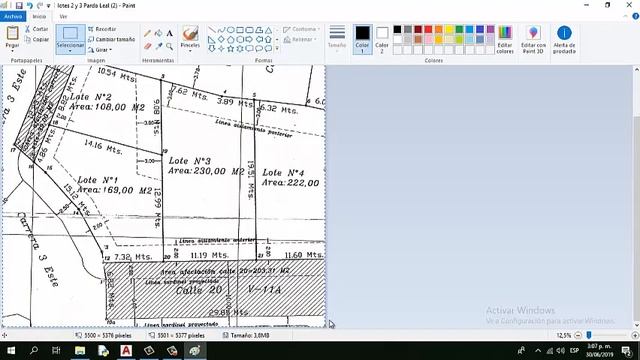The height and width of the screenshot is (360, 640).
Task: Select Color 2 background box
Action: pos(382,39)
